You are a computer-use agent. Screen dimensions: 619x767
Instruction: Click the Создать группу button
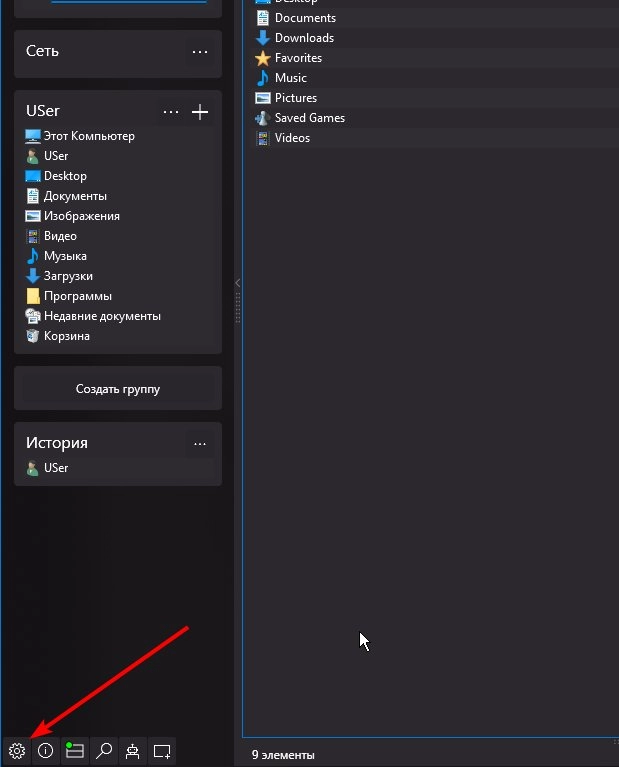point(118,388)
